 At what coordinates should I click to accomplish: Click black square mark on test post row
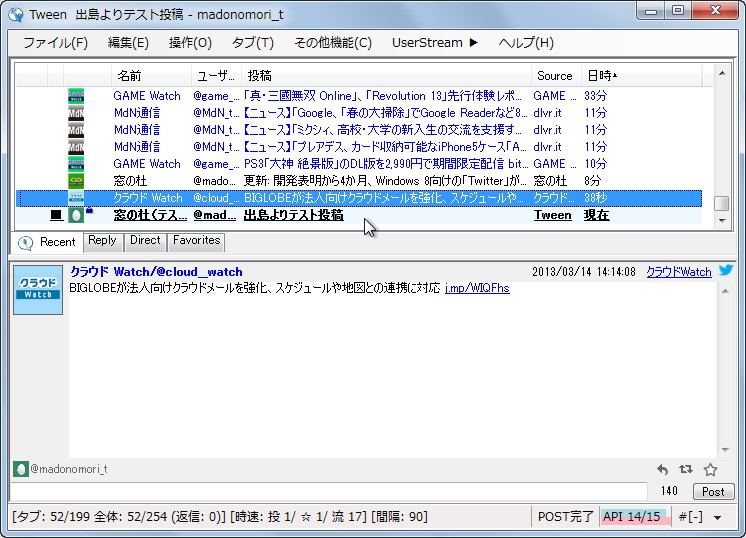(x=56, y=215)
